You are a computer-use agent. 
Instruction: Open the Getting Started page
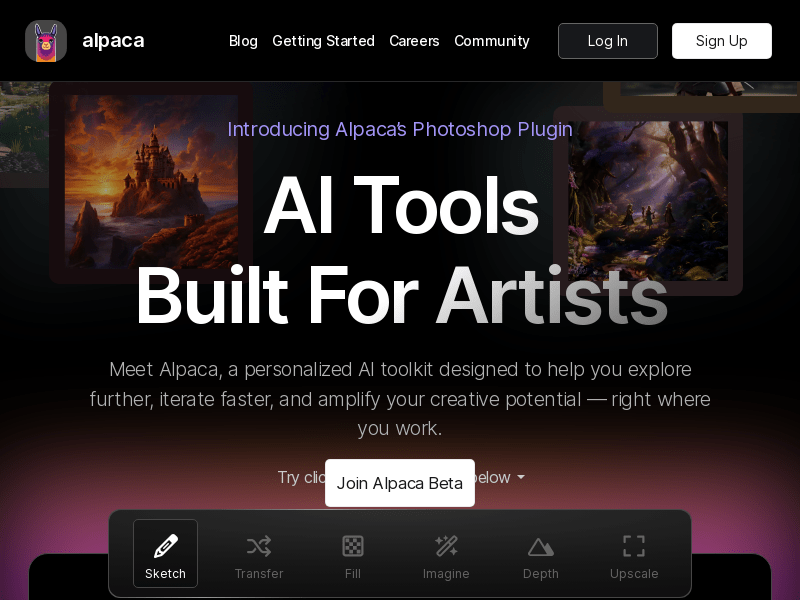click(x=323, y=41)
